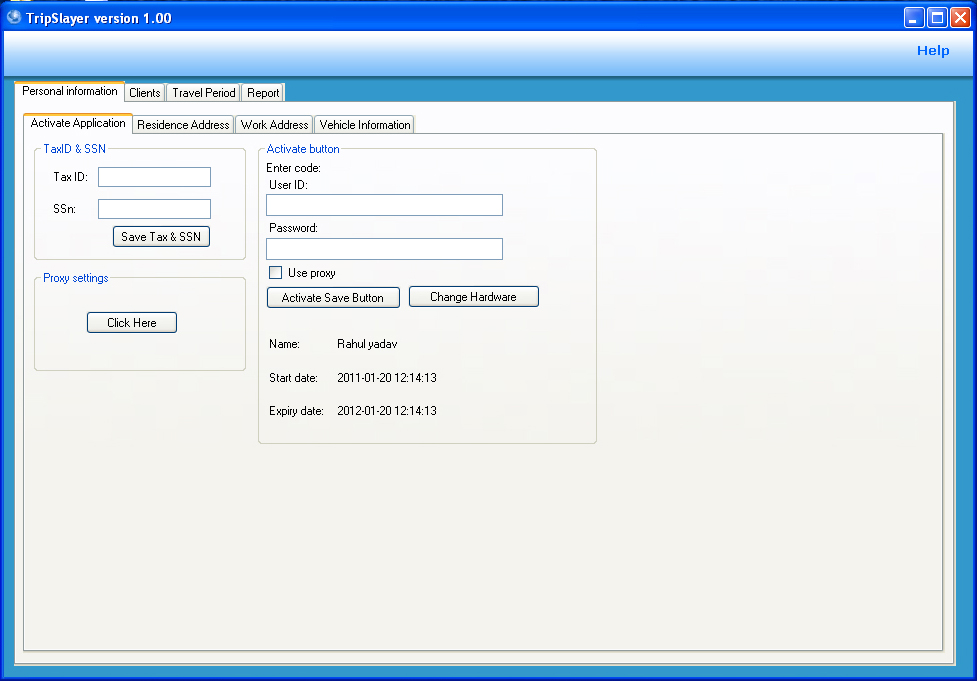Viewport: 977px width, 681px height.
Task: Click the Proxy settings group heading
Action: [75, 278]
